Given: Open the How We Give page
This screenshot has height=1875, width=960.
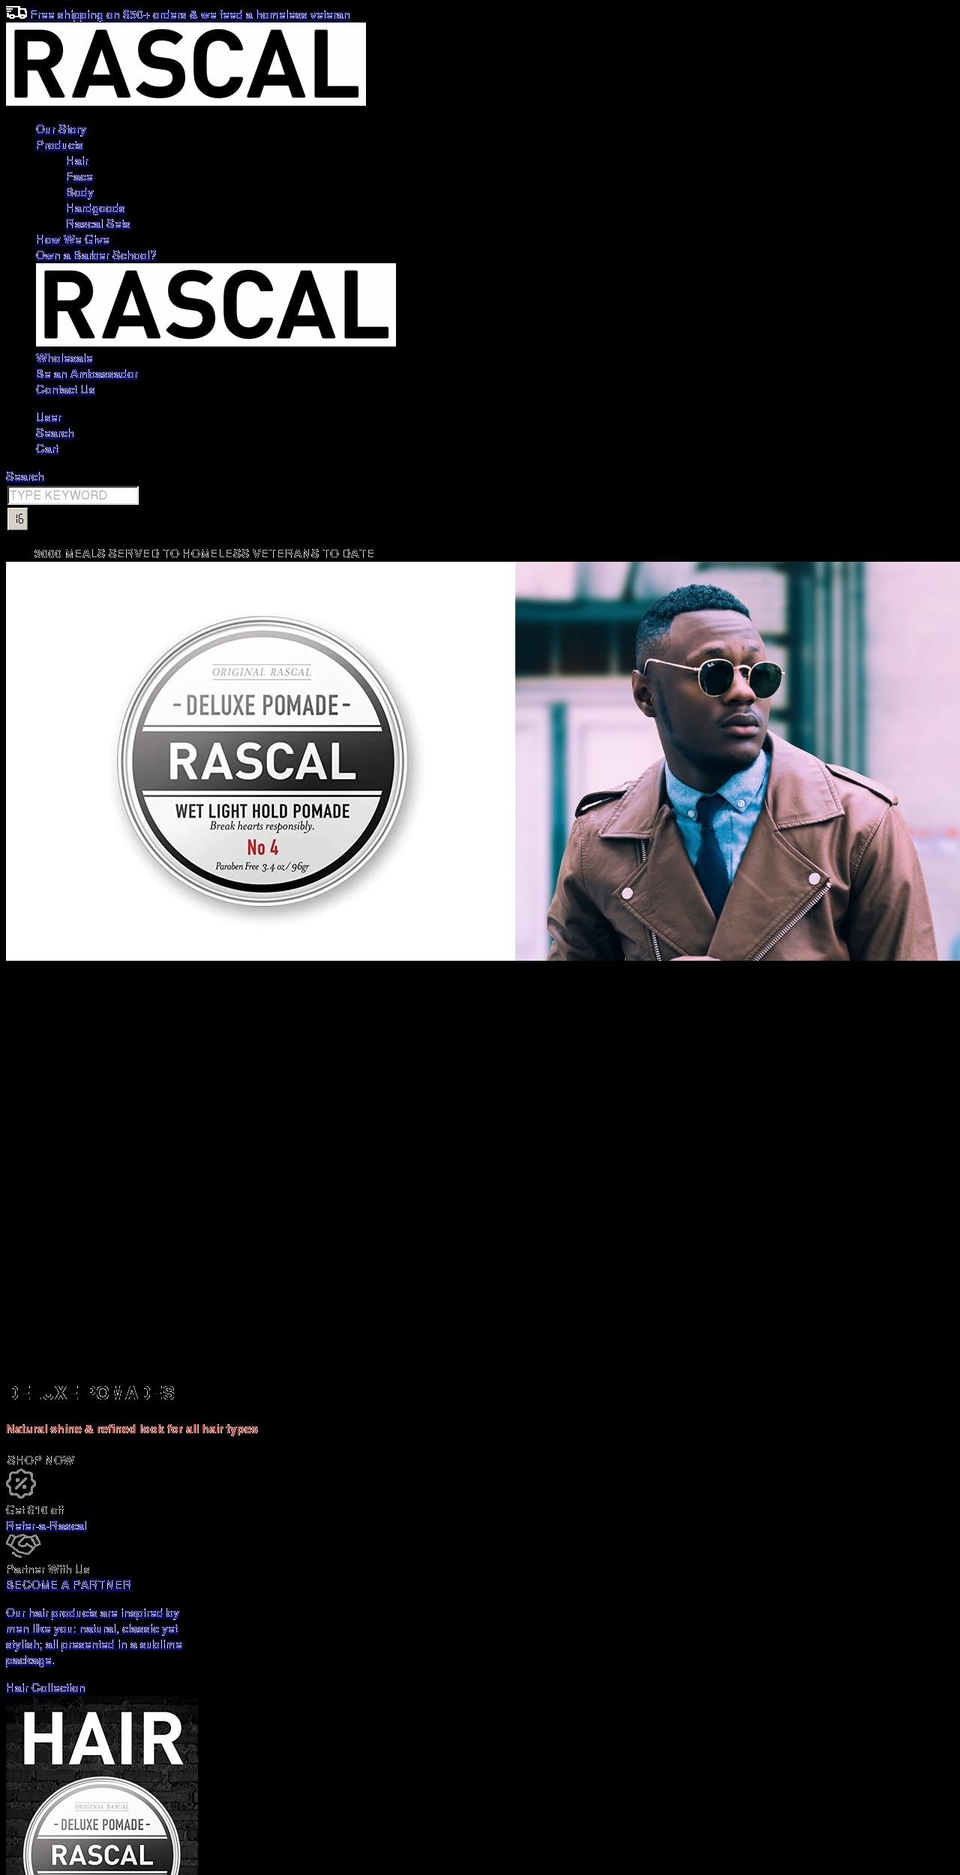Looking at the screenshot, I should tap(73, 240).
